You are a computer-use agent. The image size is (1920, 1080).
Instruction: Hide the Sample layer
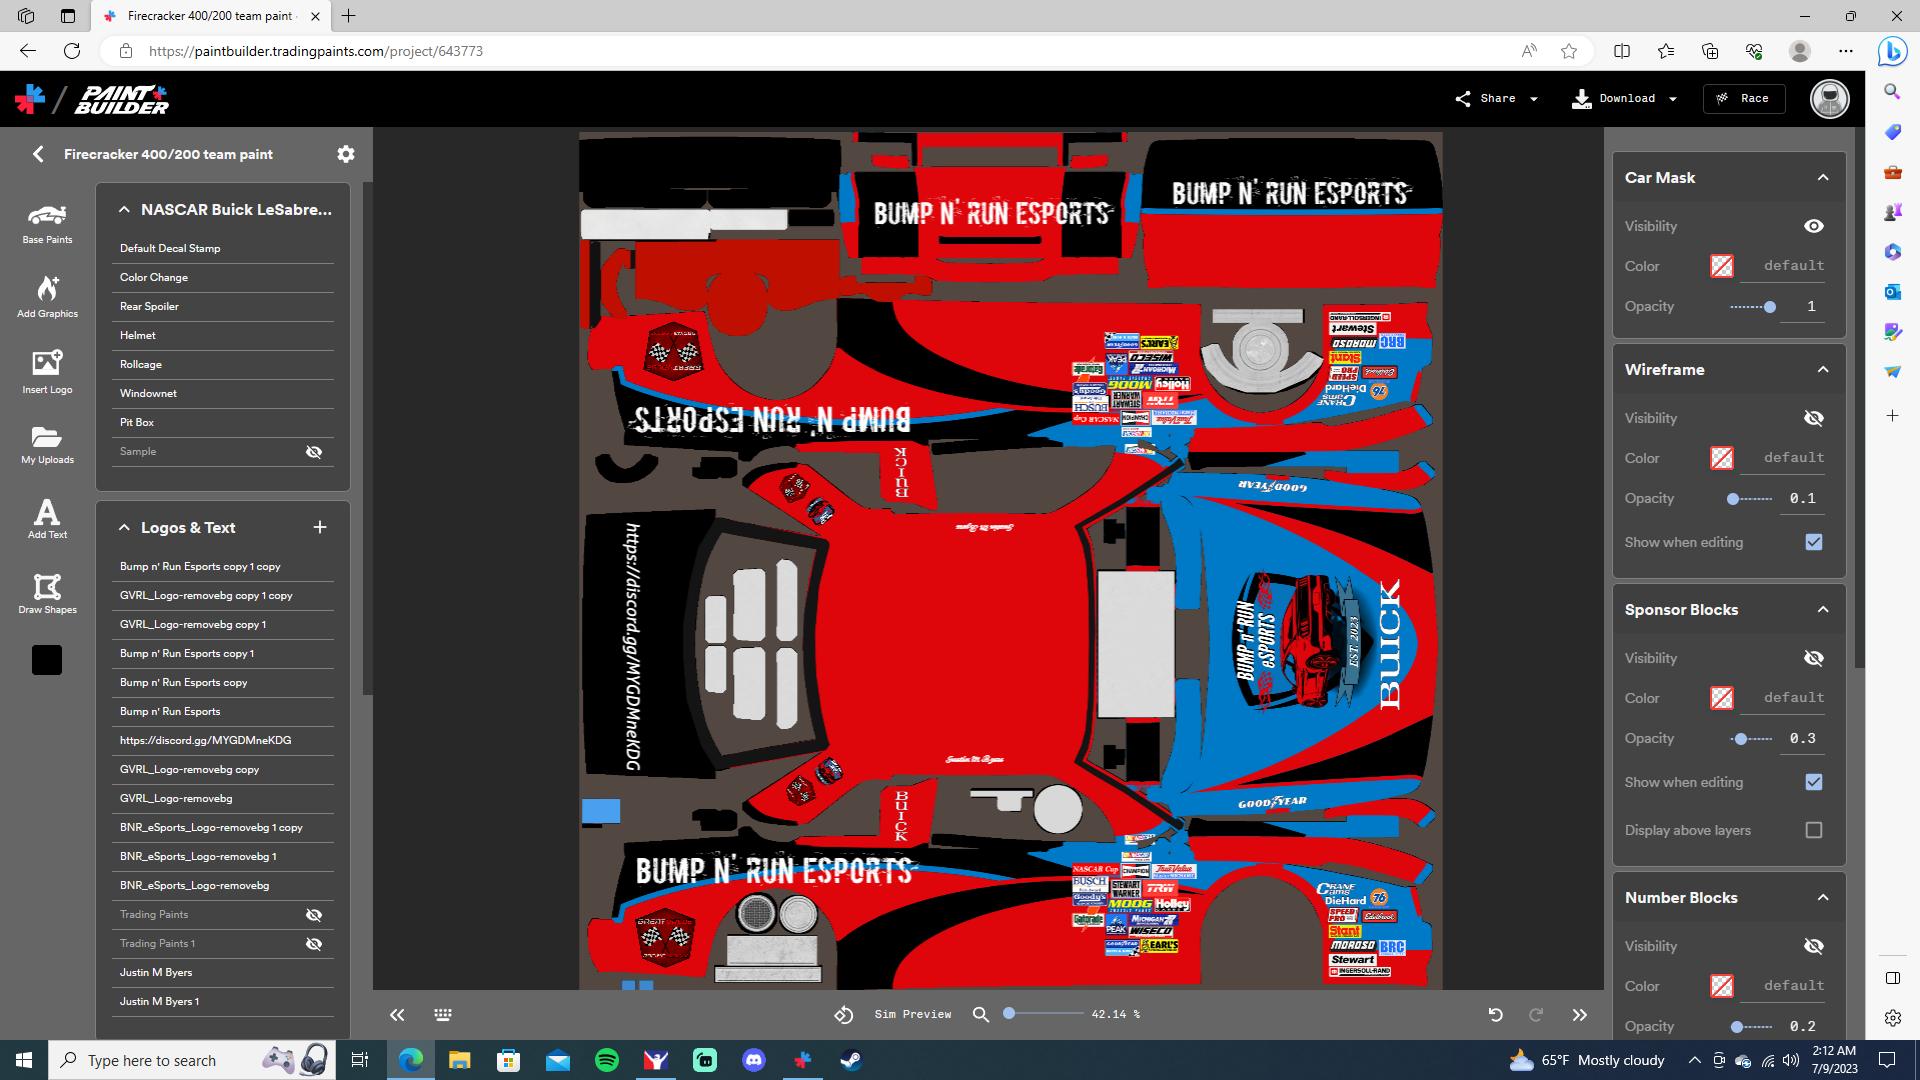coord(314,451)
